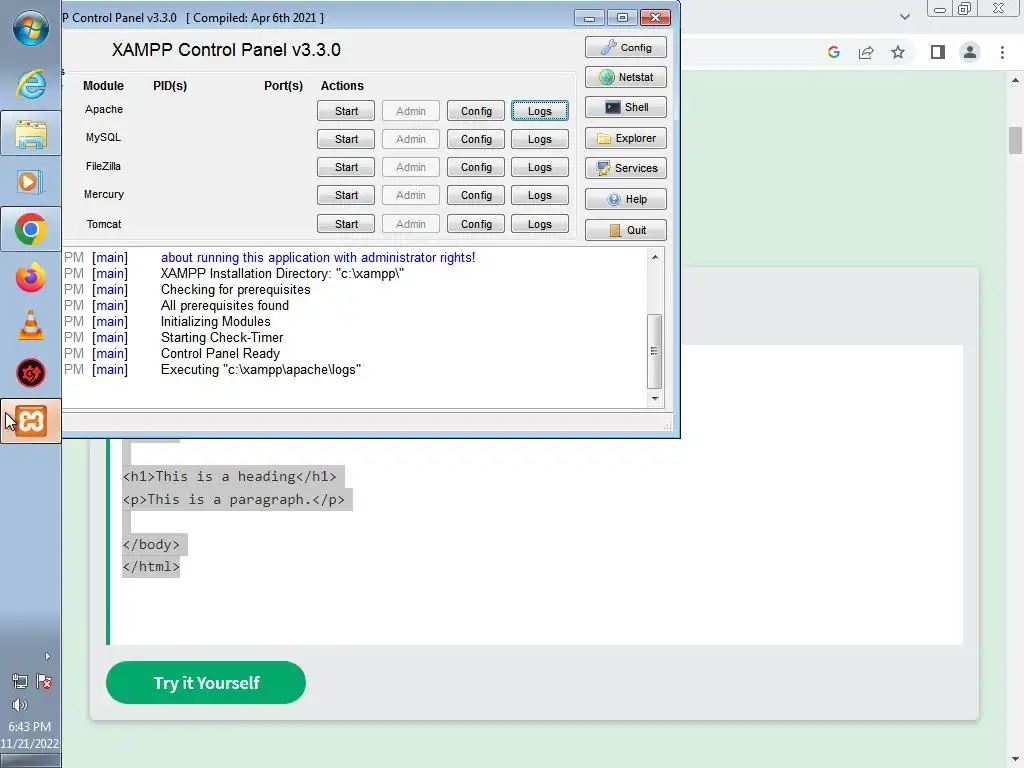Open Netstat in XAMPP panel
Image resolution: width=1024 pixels, height=768 pixels.
coord(626,77)
